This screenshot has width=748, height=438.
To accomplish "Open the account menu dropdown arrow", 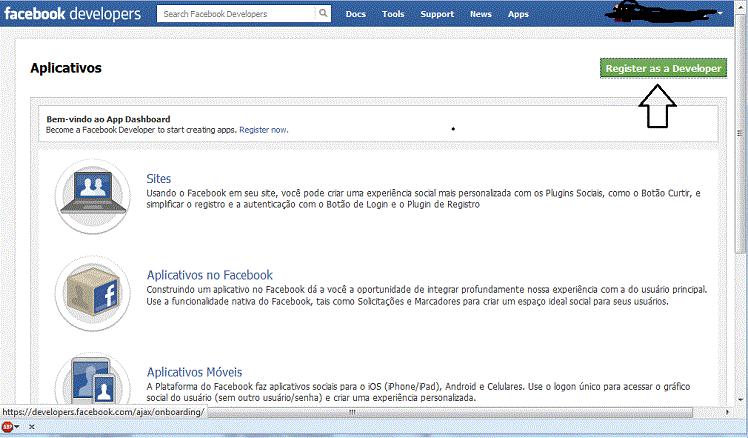I will click(x=720, y=13).
